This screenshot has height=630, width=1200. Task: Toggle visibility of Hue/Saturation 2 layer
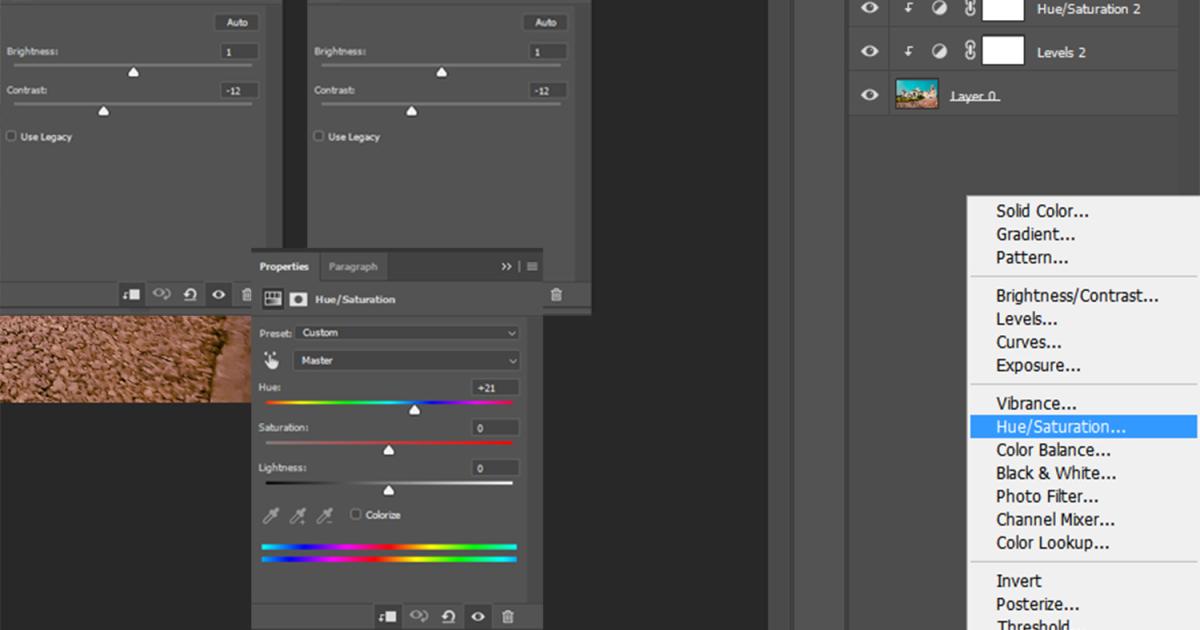(x=870, y=8)
